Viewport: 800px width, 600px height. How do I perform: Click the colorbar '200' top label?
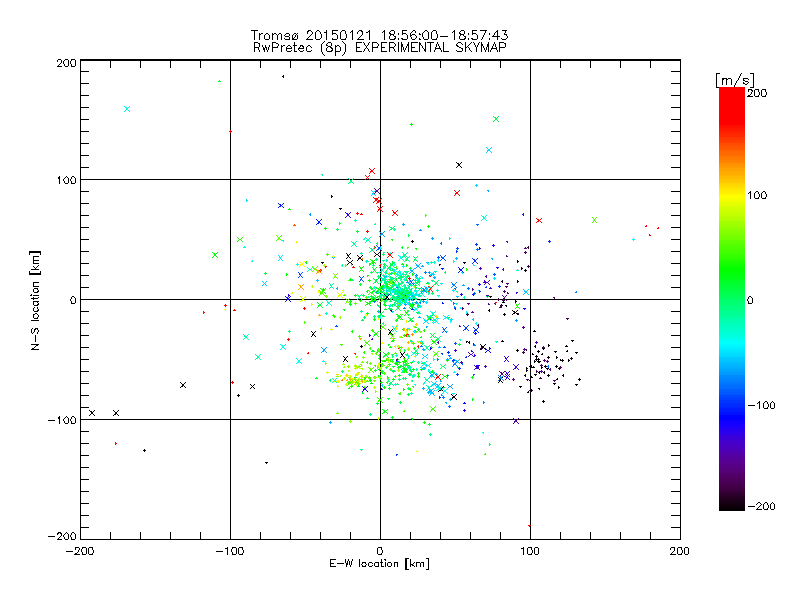[757, 93]
